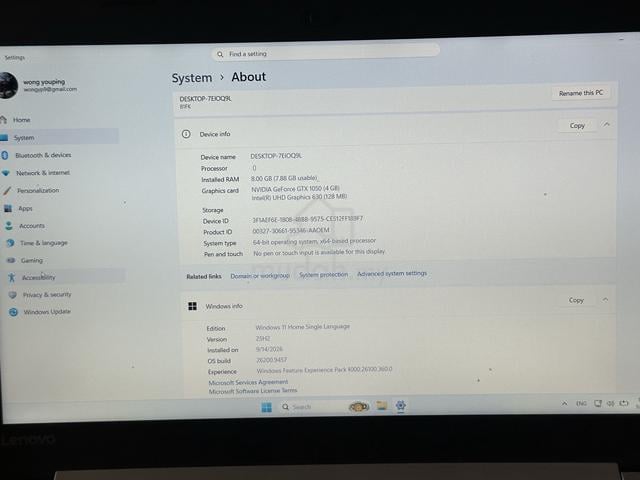Screen dimensions: 640x480
Task: Click the OS build number value
Action: (x=271, y=360)
